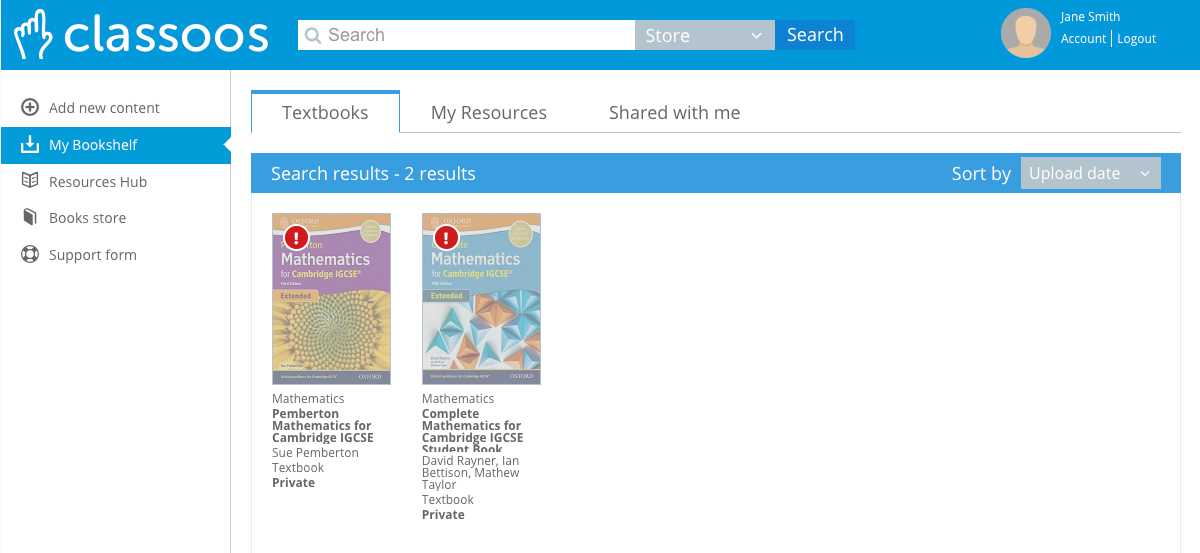
Task: Click the My Bookshelf download icon
Action: [x=30, y=145]
